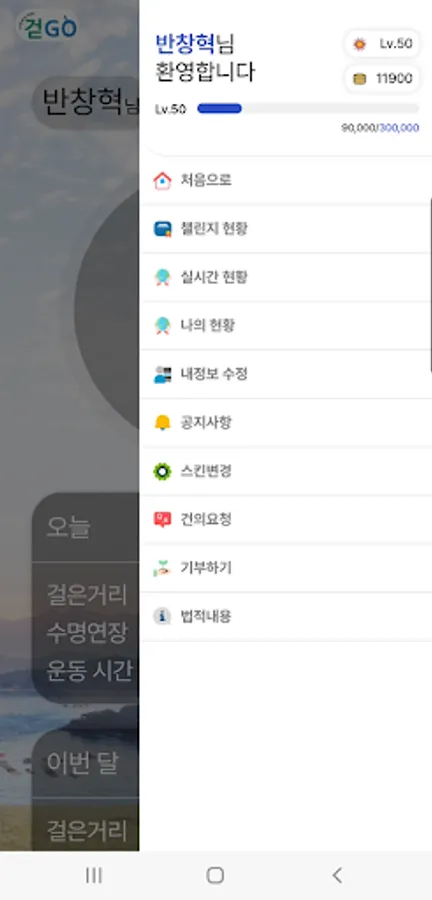Tap the 걷GO logo in background

[x=48, y=26]
